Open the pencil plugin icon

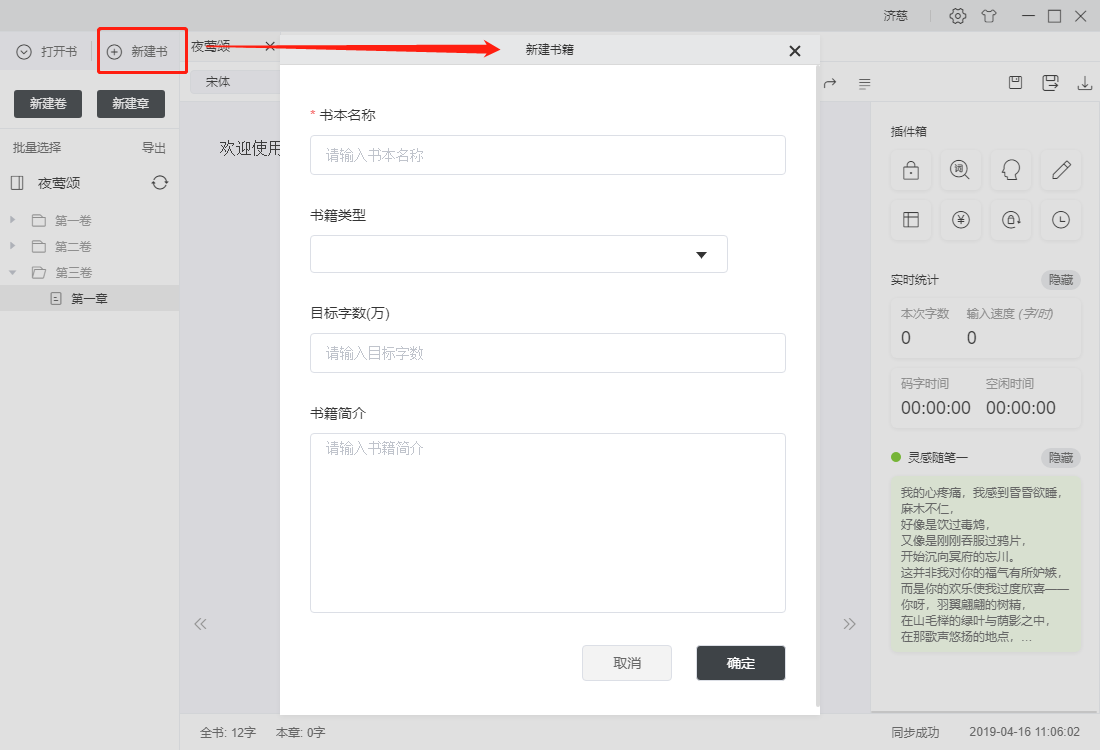pyautogui.click(x=1061, y=170)
